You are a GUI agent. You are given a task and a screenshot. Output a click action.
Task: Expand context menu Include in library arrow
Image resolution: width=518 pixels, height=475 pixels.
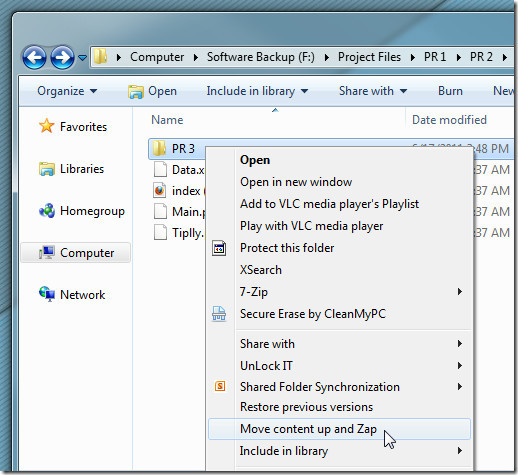(x=460, y=451)
